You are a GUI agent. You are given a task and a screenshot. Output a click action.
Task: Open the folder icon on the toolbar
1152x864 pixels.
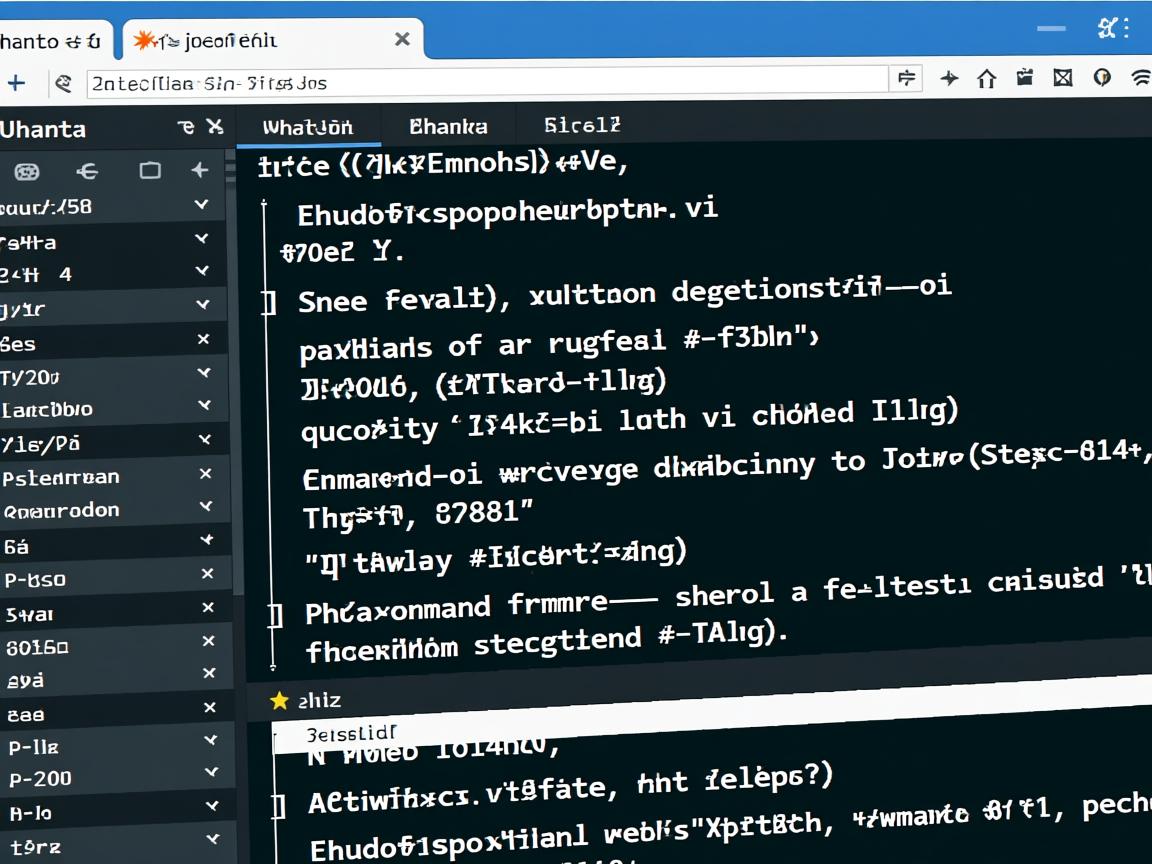tap(1024, 77)
